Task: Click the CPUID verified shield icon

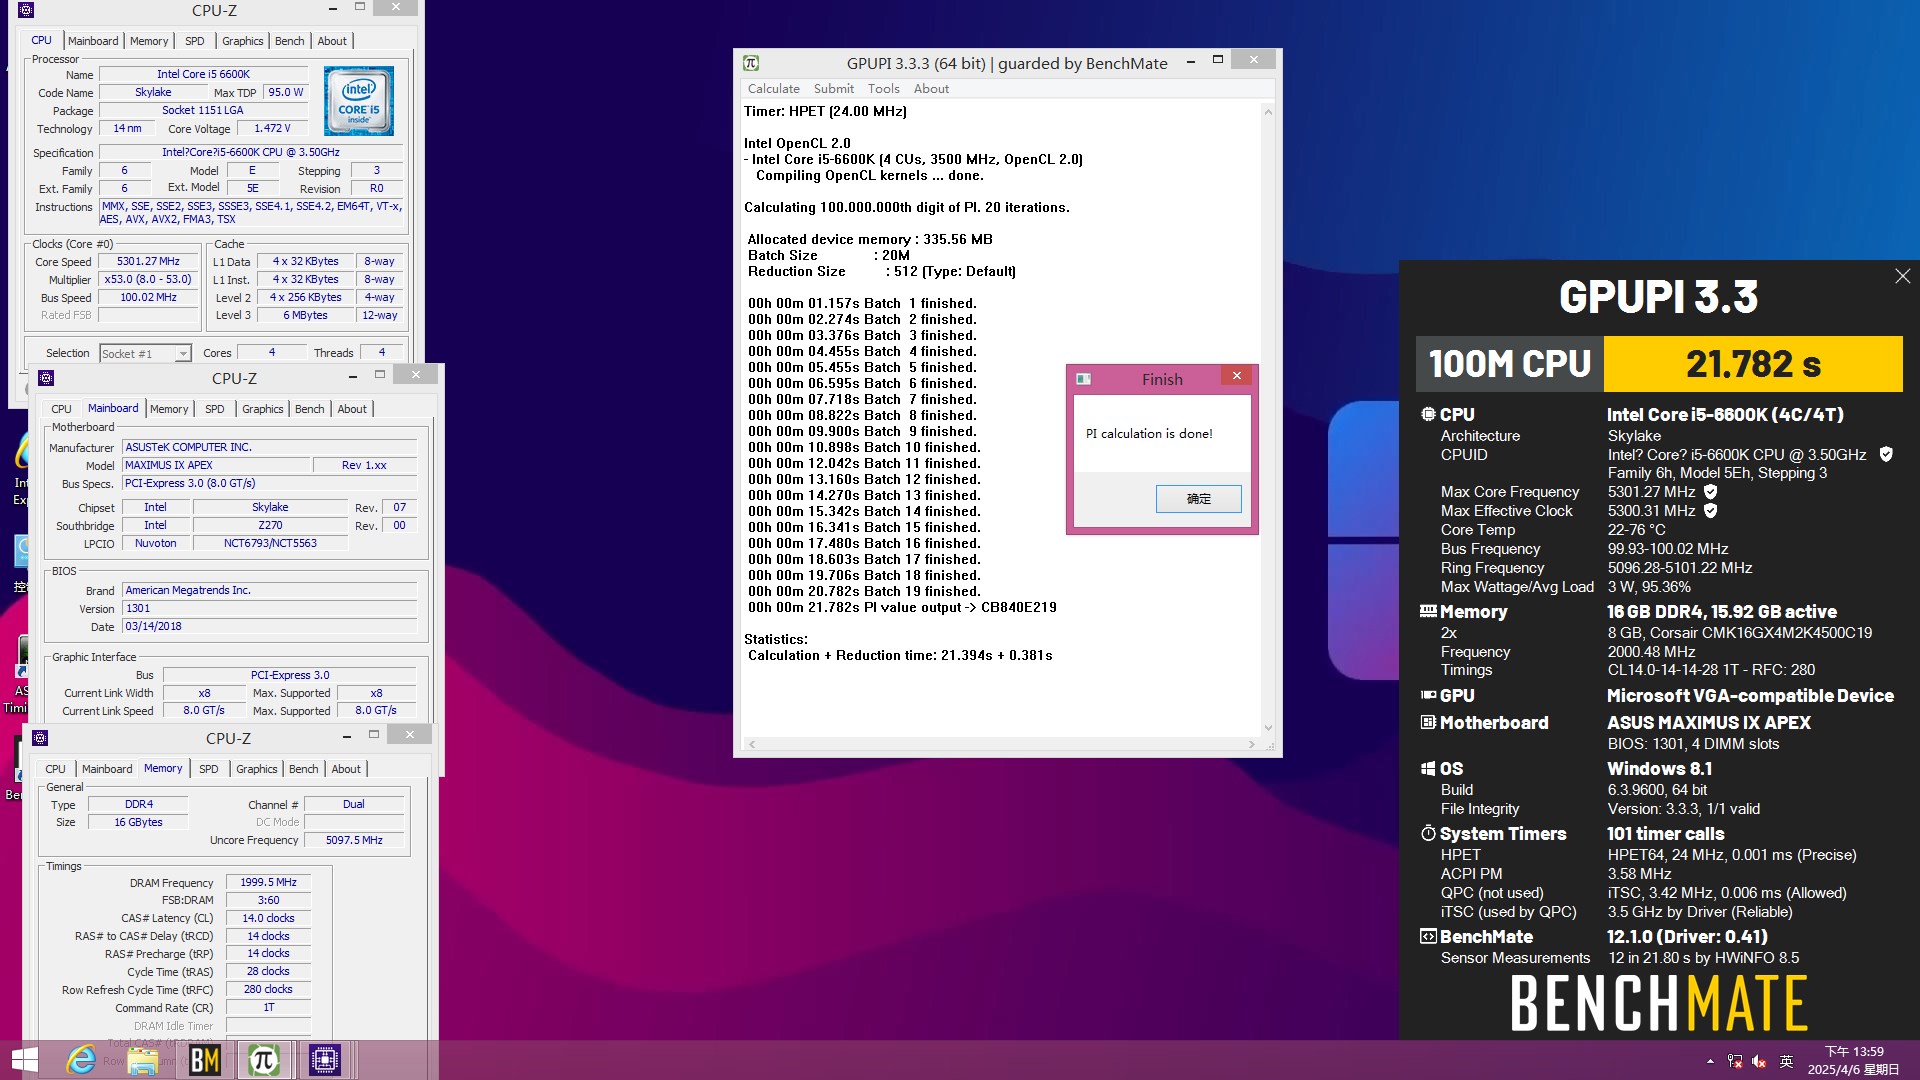Action: pos(1886,454)
